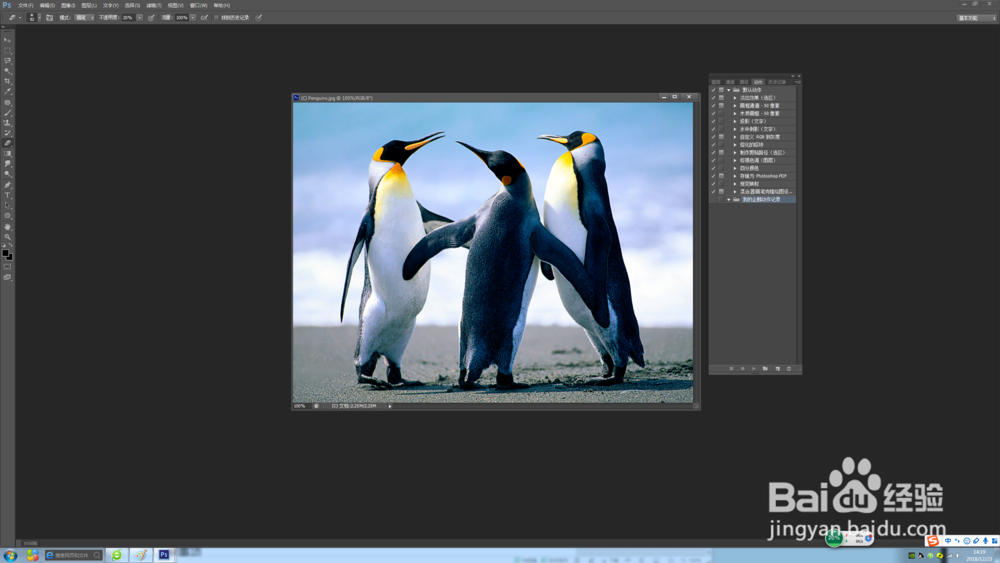Select the Move tool
The height and width of the screenshot is (563, 1000).
click(x=8, y=40)
